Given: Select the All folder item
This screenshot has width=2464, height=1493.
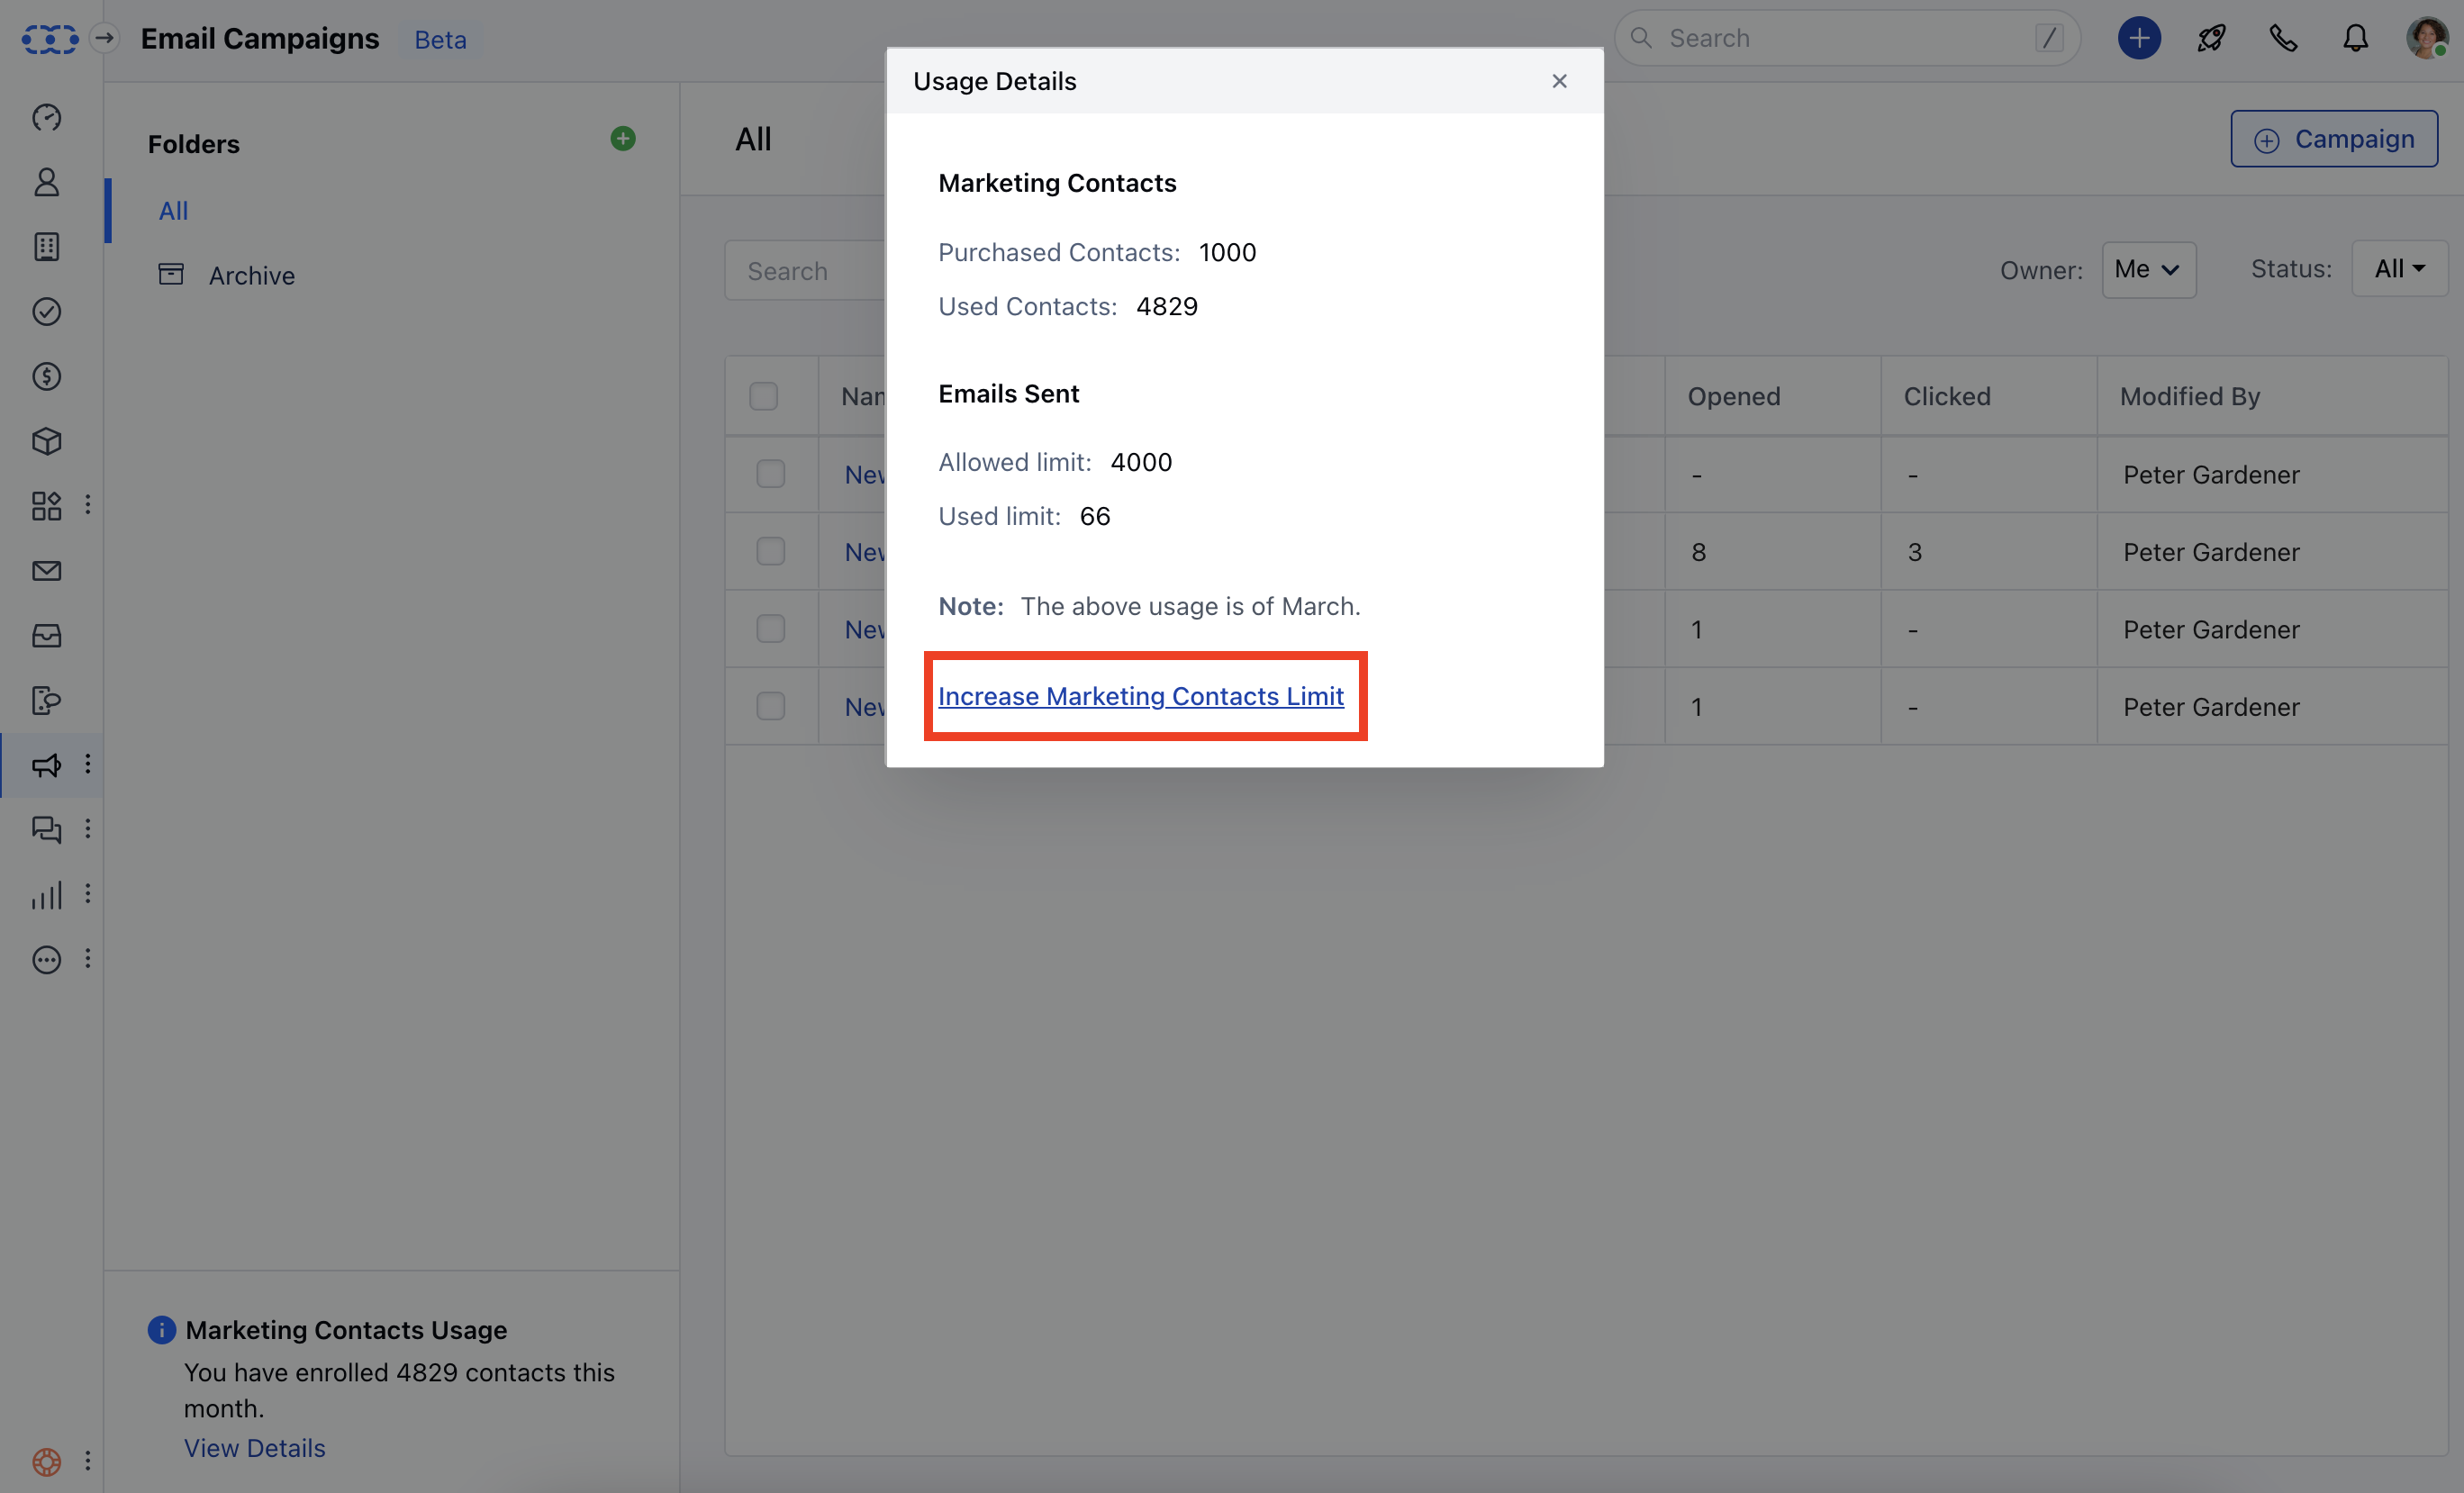Looking at the screenshot, I should click(x=173, y=211).
